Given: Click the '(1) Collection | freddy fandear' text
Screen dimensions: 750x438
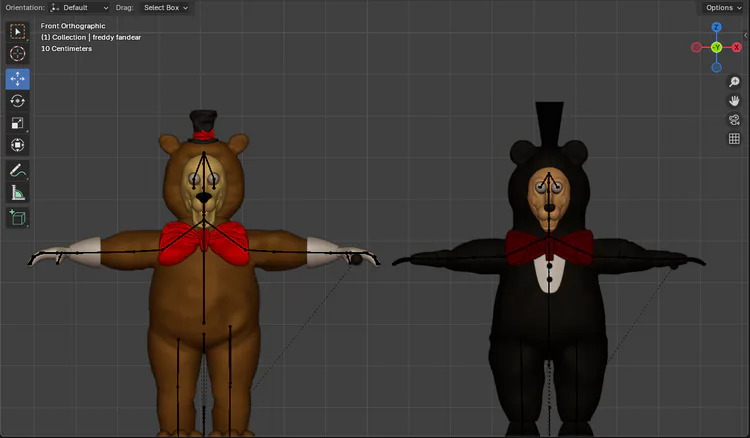Looking at the screenshot, I should pos(91,37).
